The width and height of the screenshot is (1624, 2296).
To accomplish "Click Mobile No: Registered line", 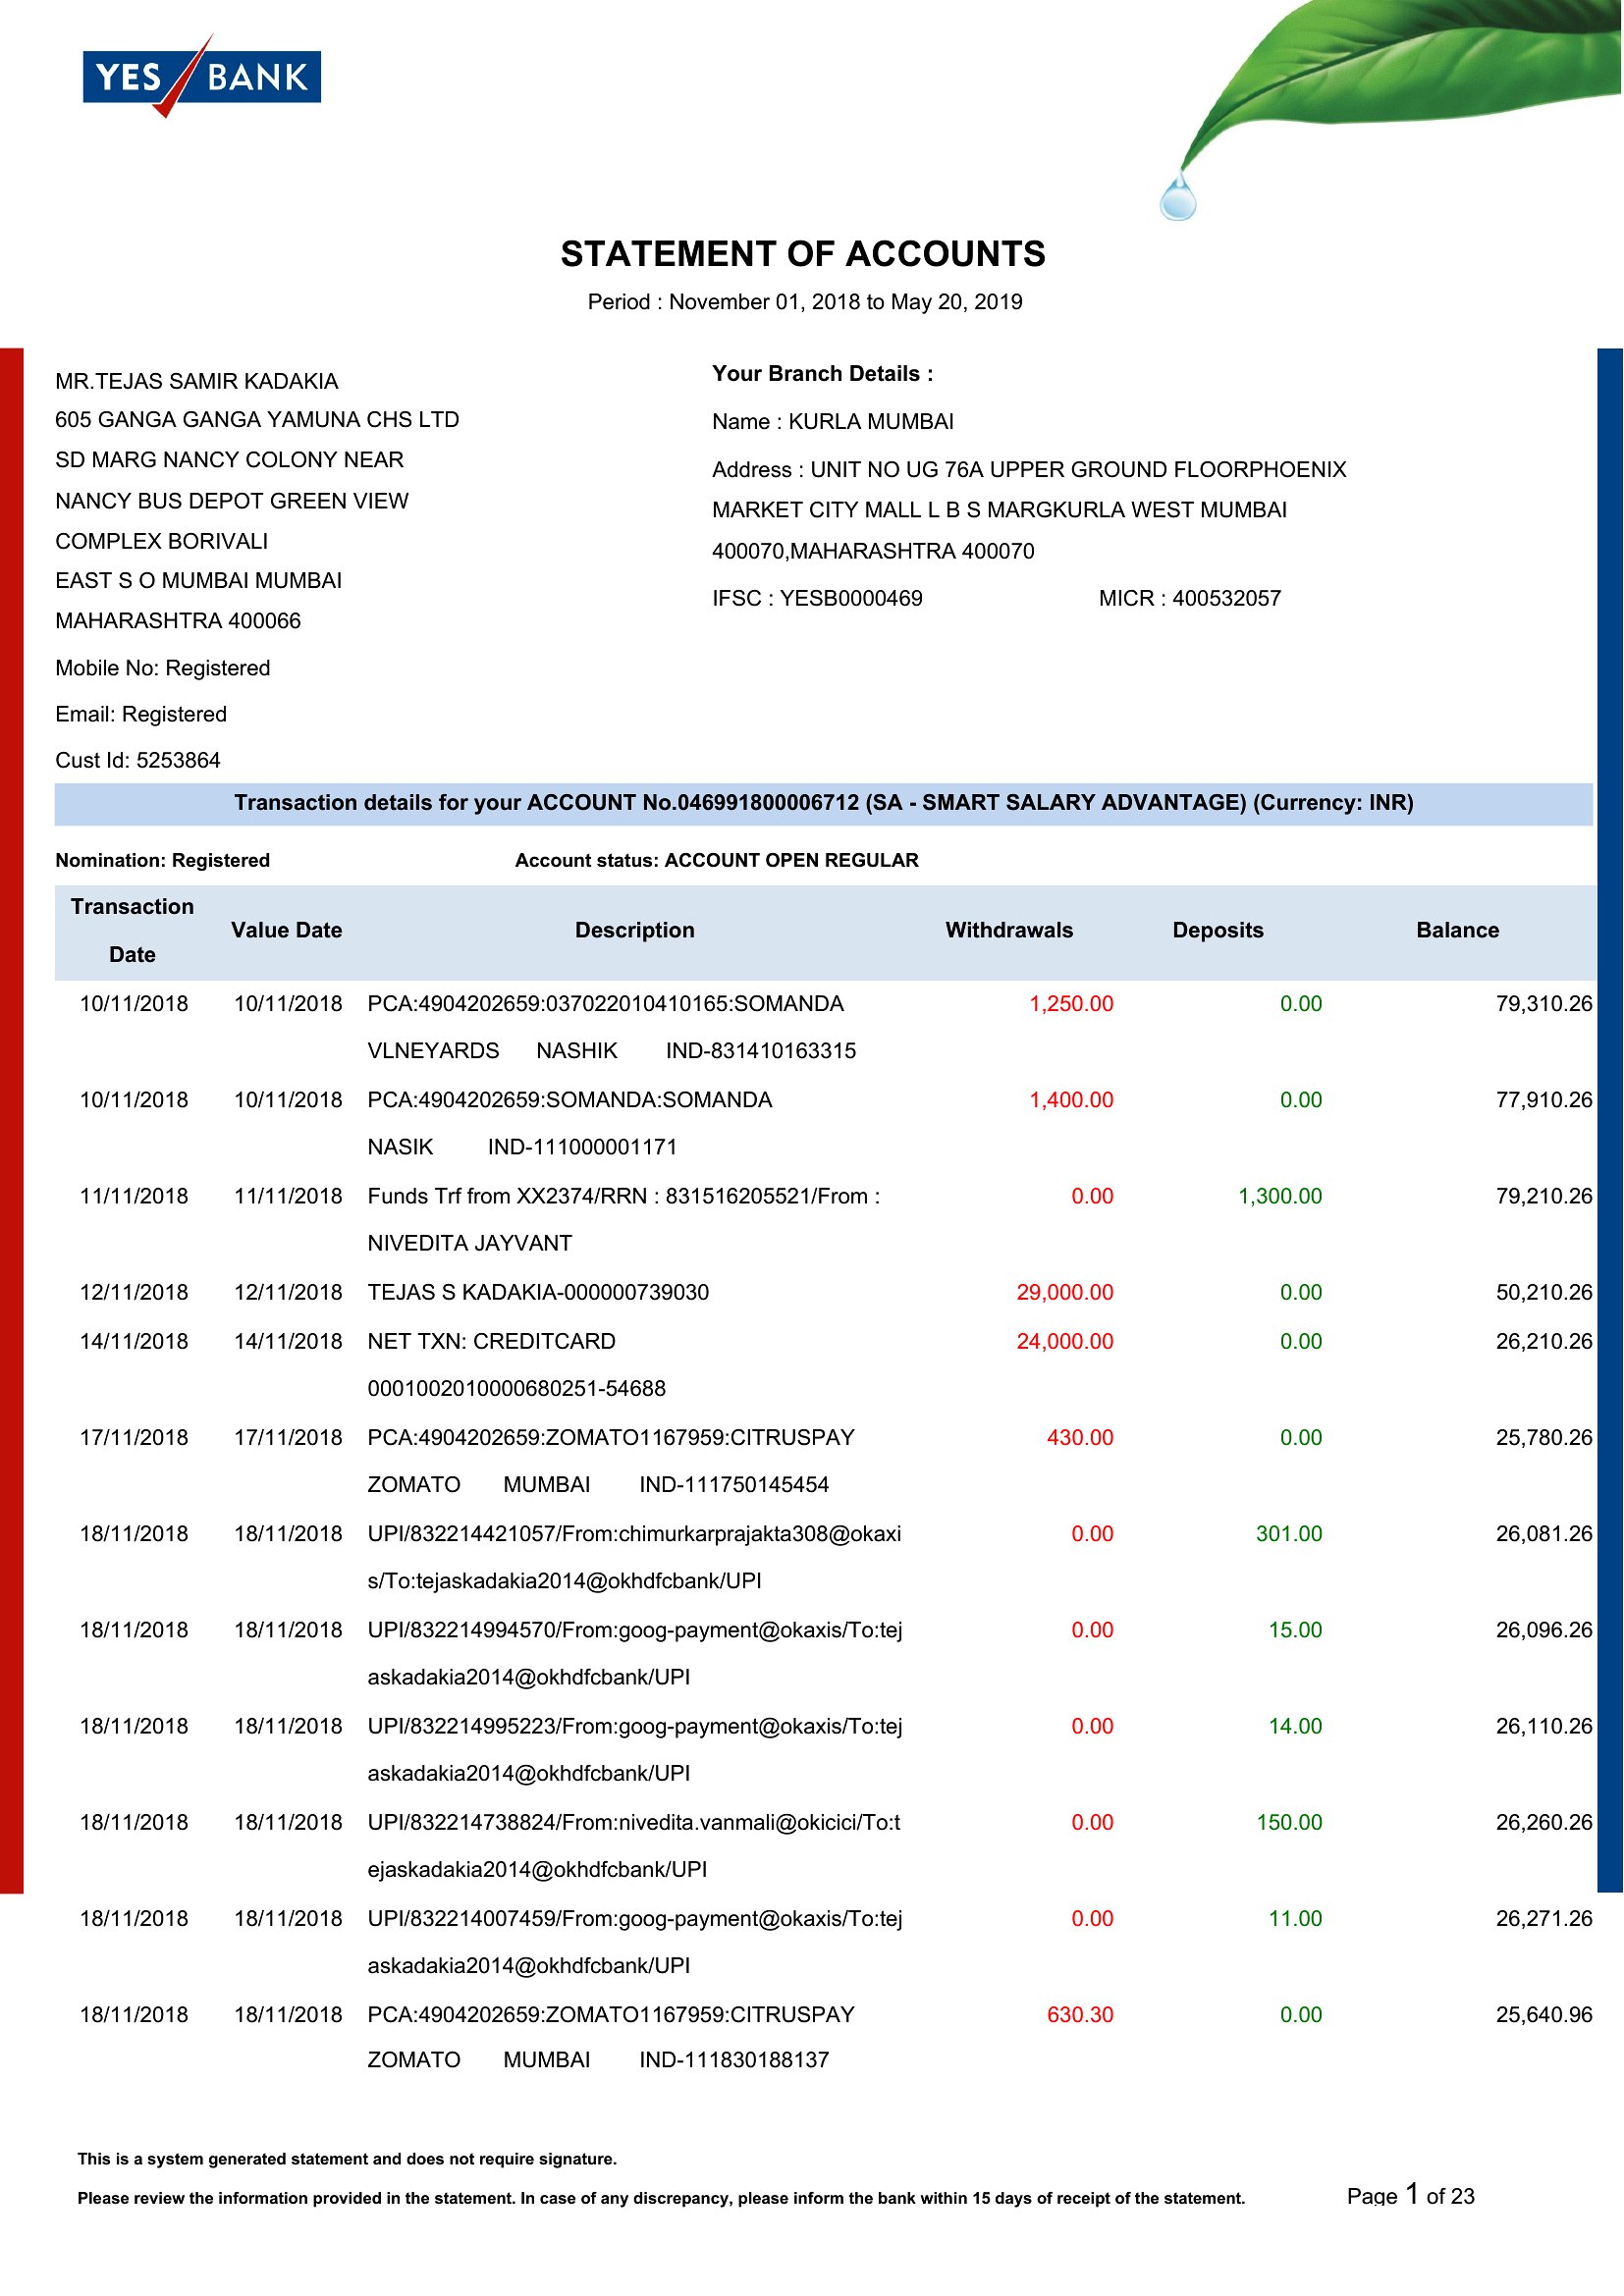I will [163, 668].
